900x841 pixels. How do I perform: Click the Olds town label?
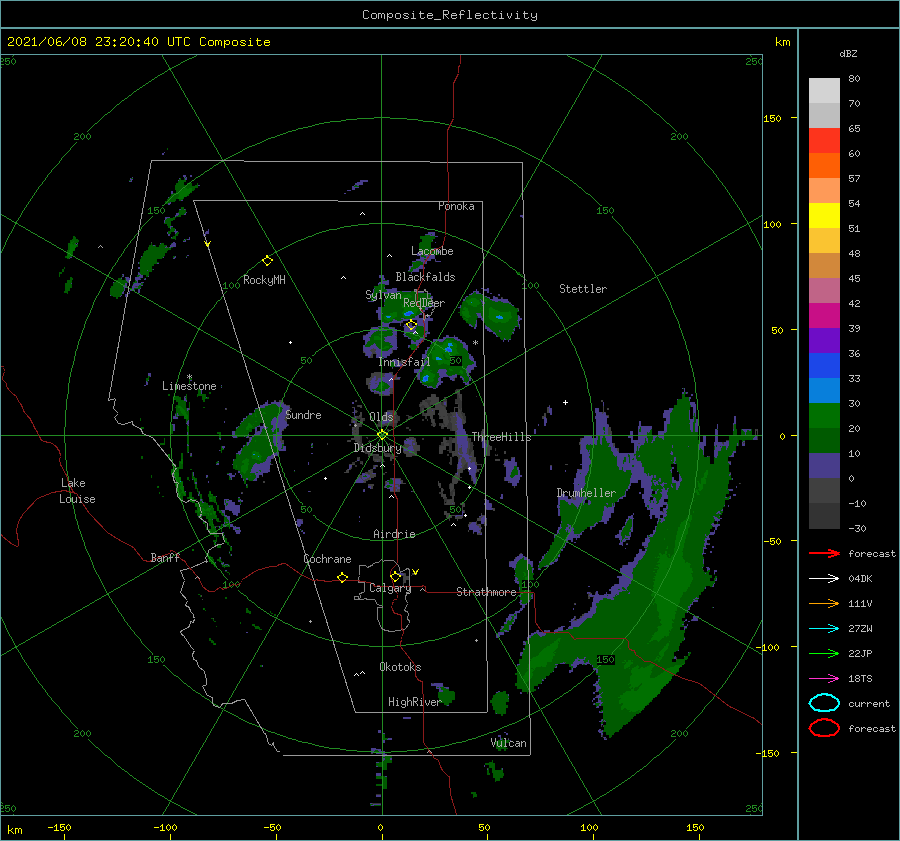(381, 417)
